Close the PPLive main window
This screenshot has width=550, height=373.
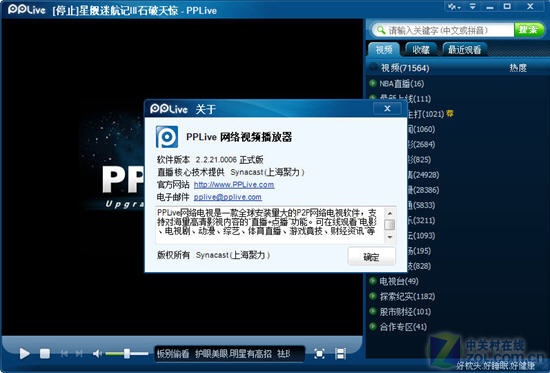530,6
